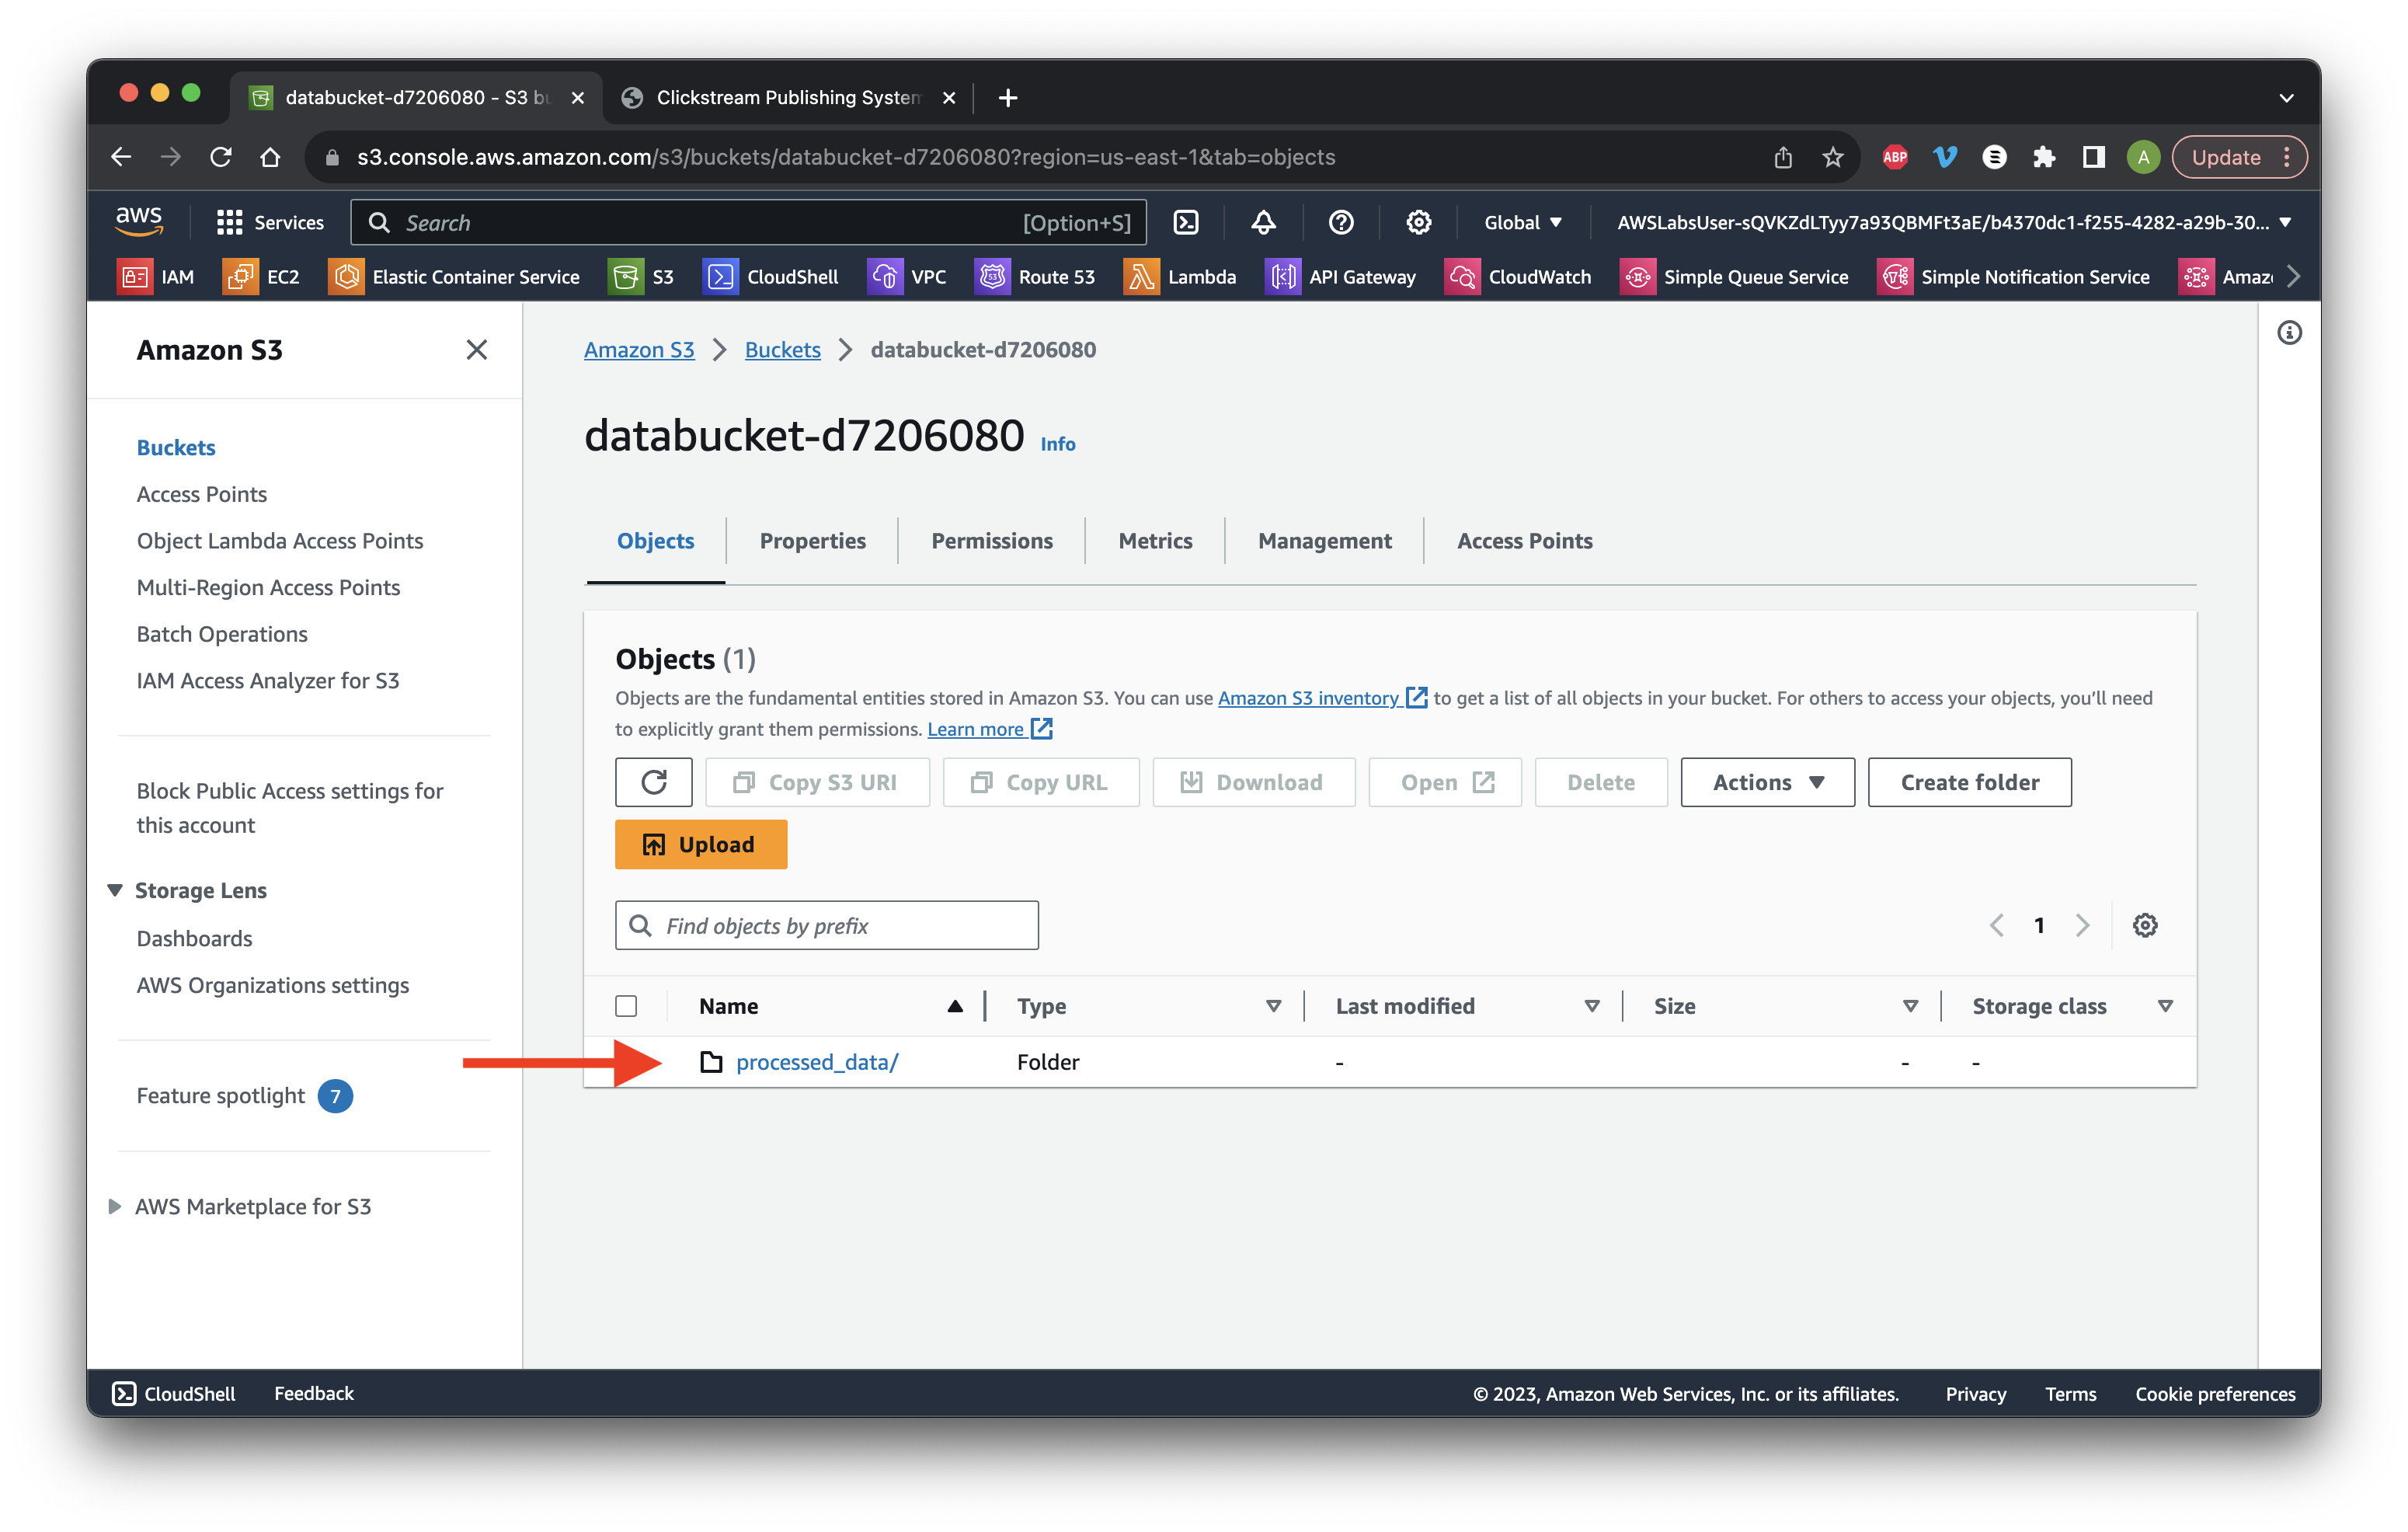Open the notifications bell
Screen dimensions: 2408x1532
click(1263, 222)
